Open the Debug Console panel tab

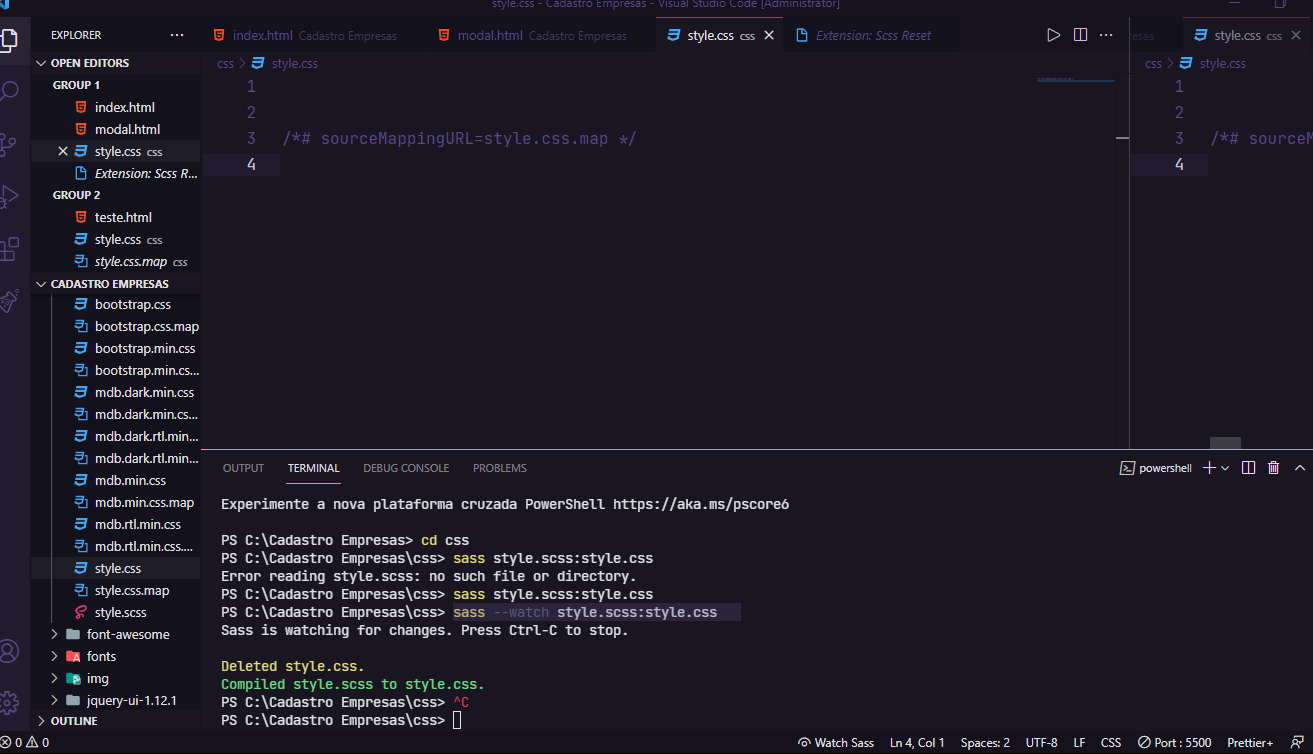pos(406,468)
